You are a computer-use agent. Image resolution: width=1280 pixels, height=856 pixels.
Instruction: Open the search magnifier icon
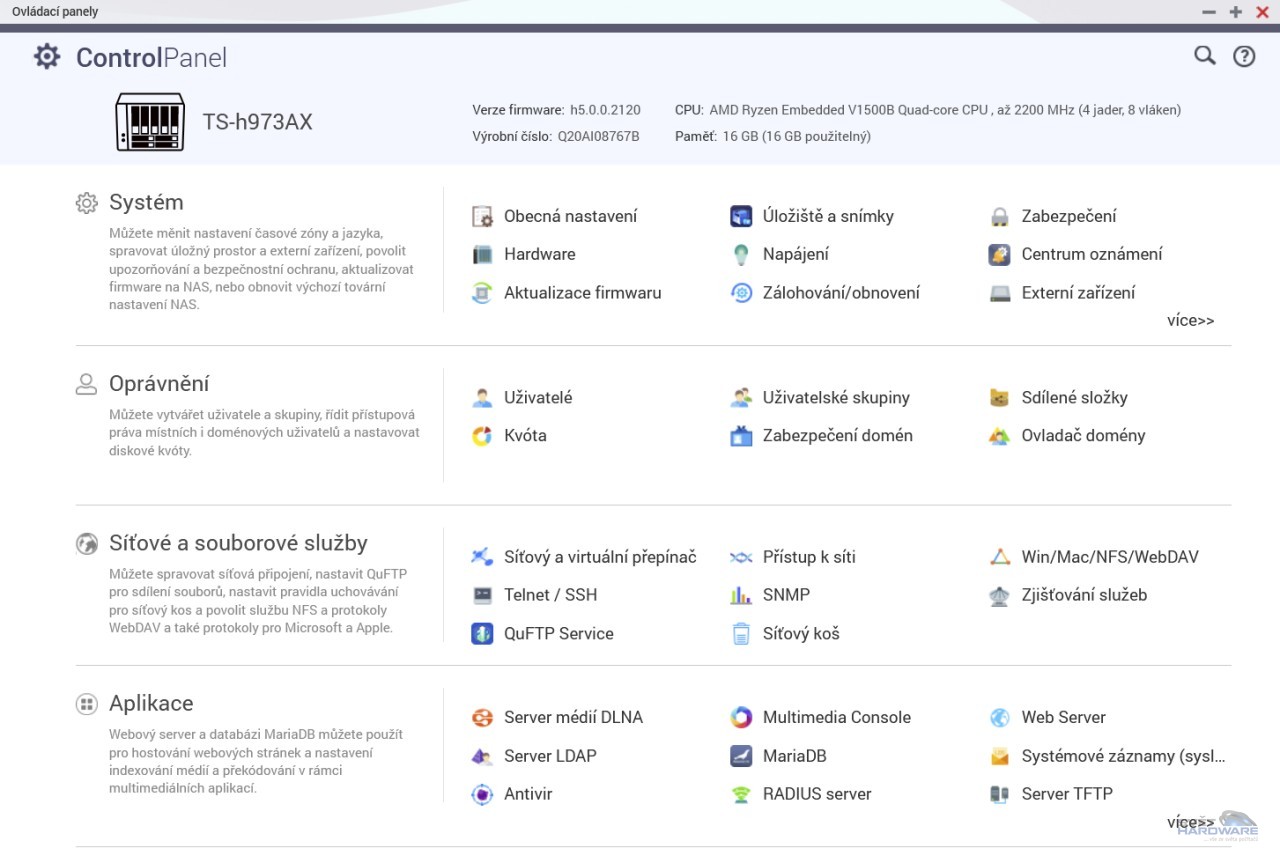pyautogui.click(x=1204, y=56)
